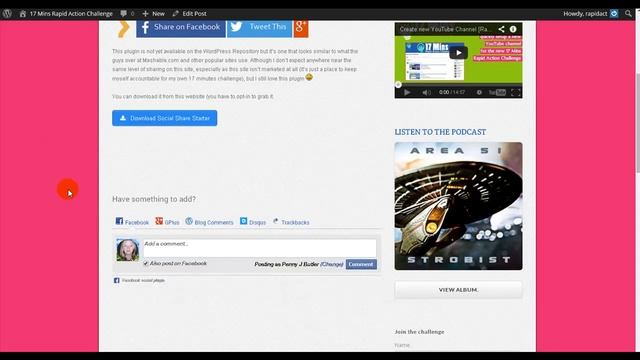Mute the video volume icon
Viewport: 640px width, 360px height.
426,92
